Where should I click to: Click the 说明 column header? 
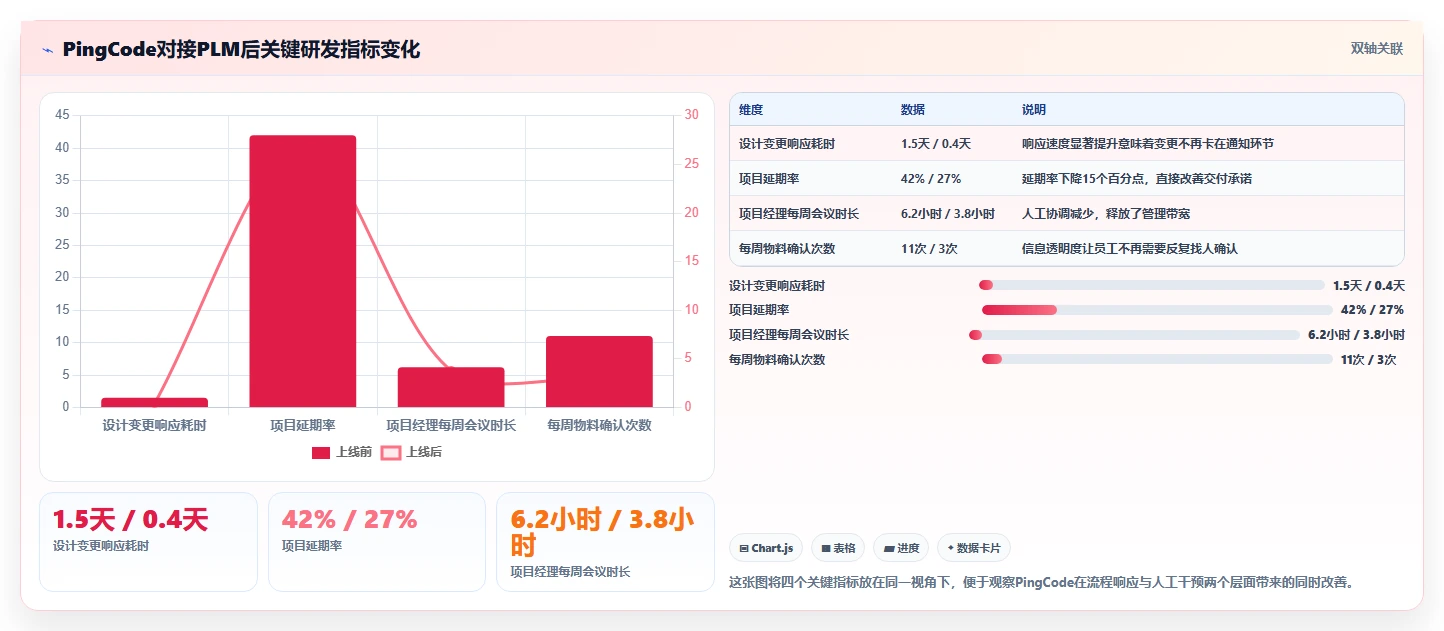click(1034, 109)
